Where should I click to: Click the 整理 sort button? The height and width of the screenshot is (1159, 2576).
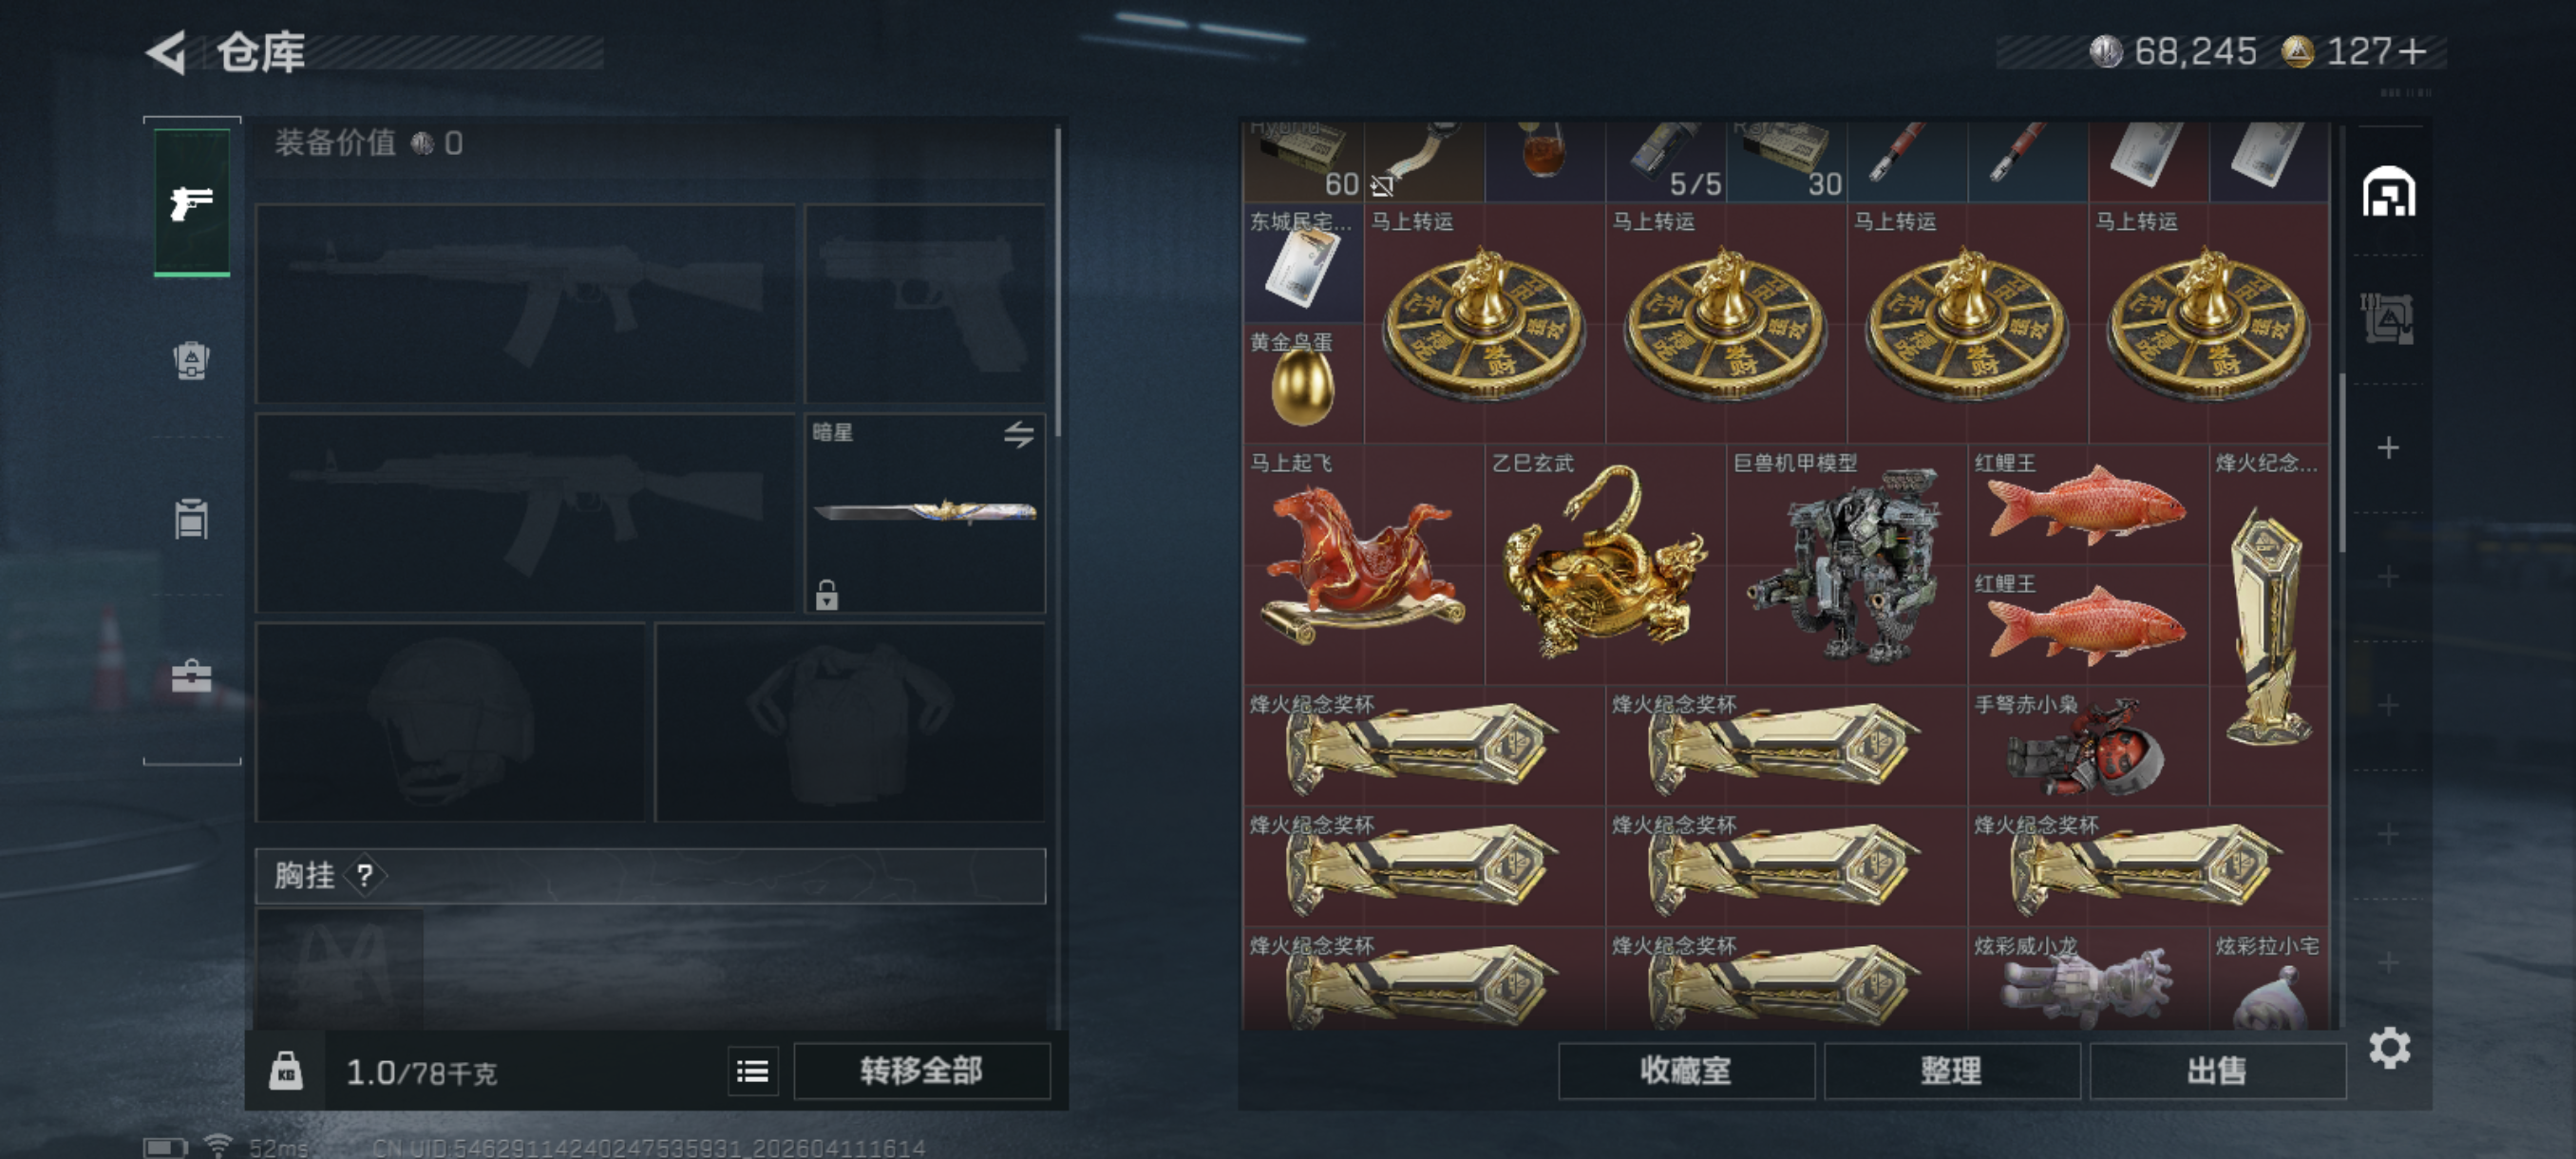pos(1951,1071)
